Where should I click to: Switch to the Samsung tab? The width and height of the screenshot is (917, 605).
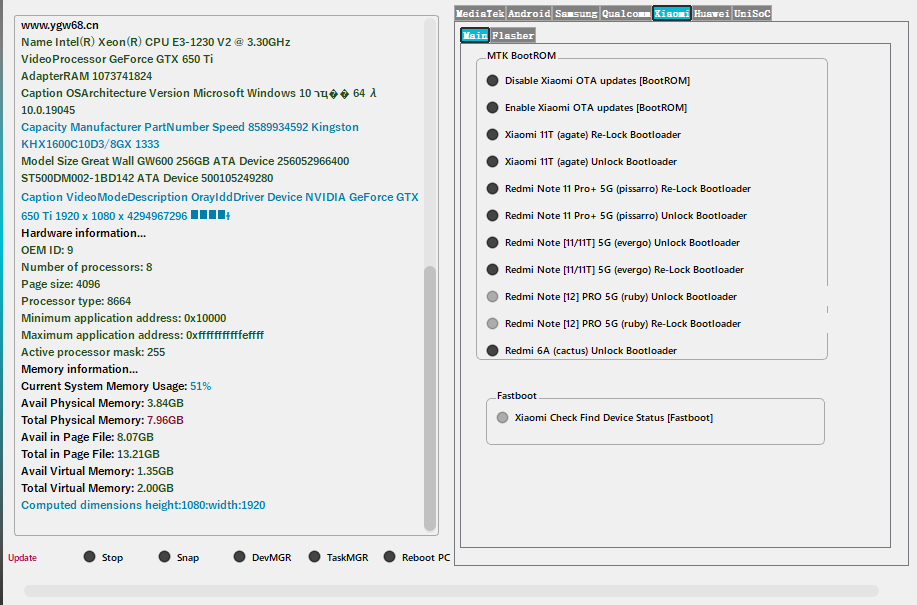(576, 13)
